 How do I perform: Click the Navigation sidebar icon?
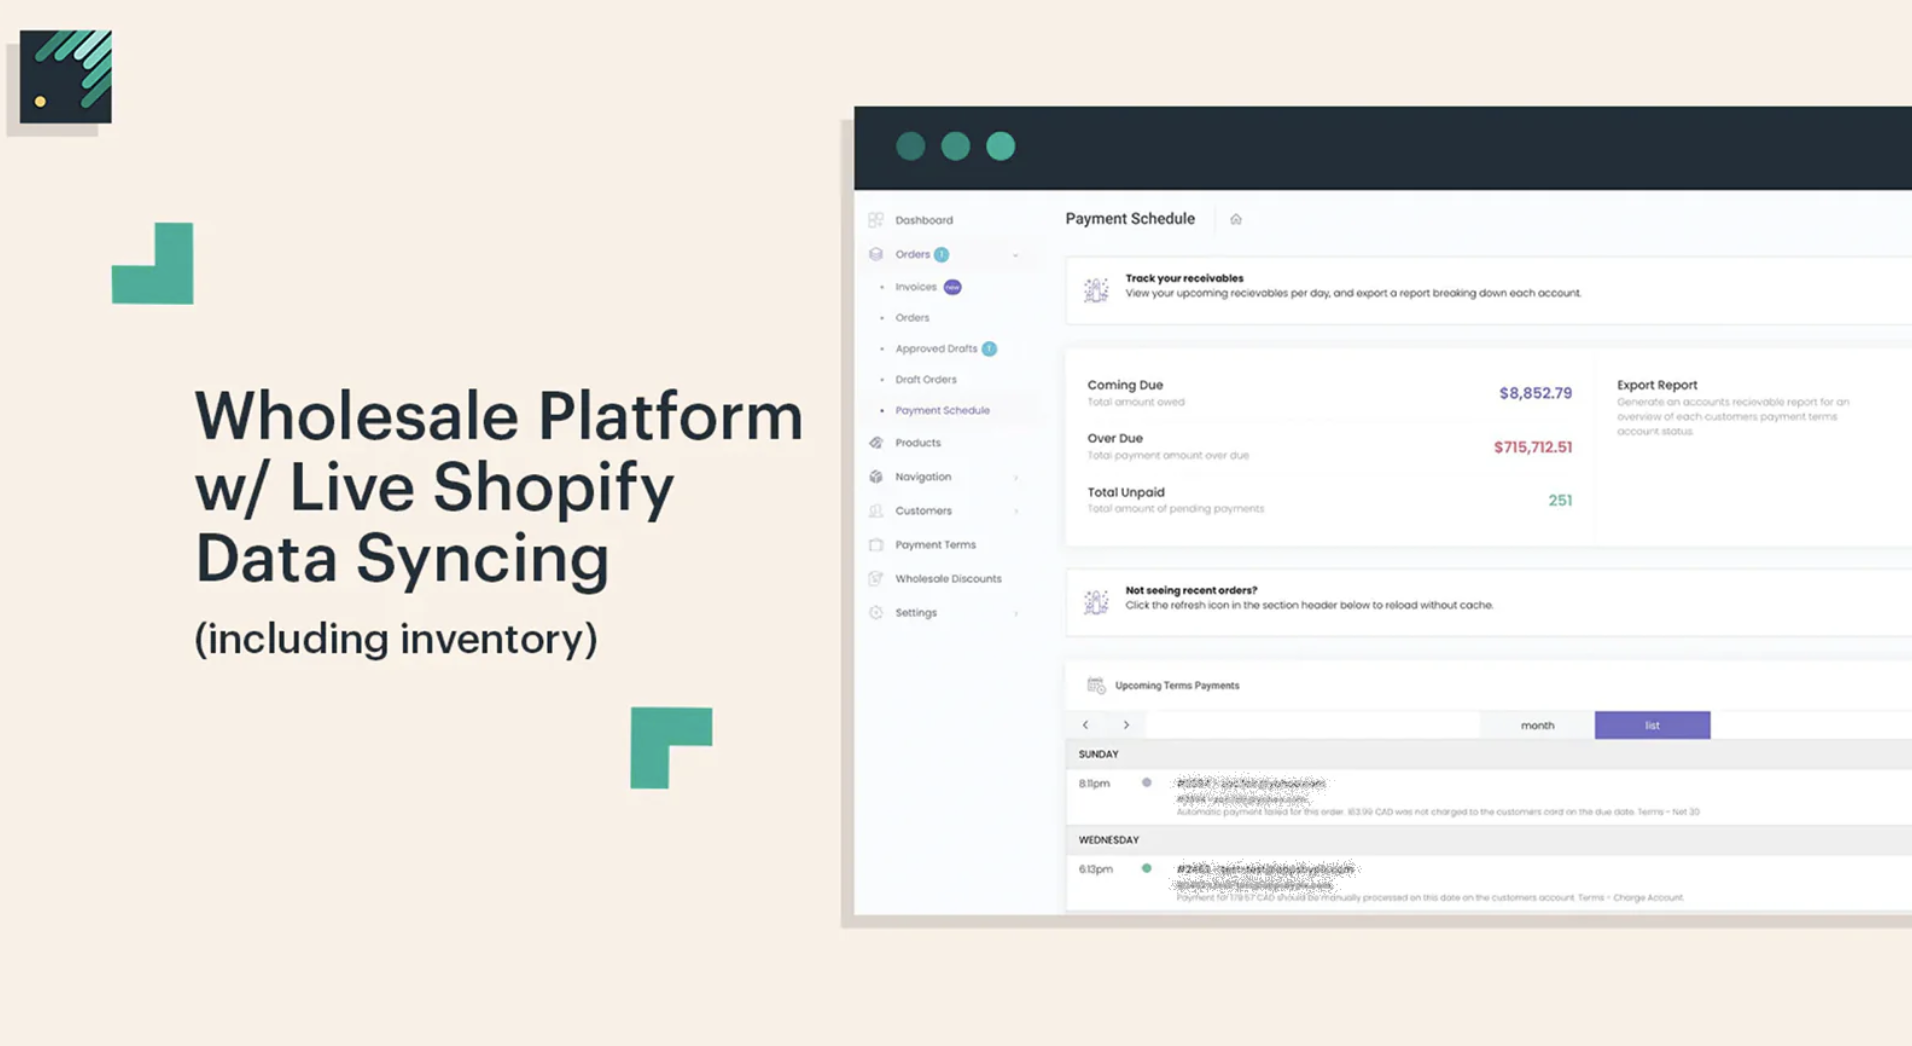coord(876,477)
